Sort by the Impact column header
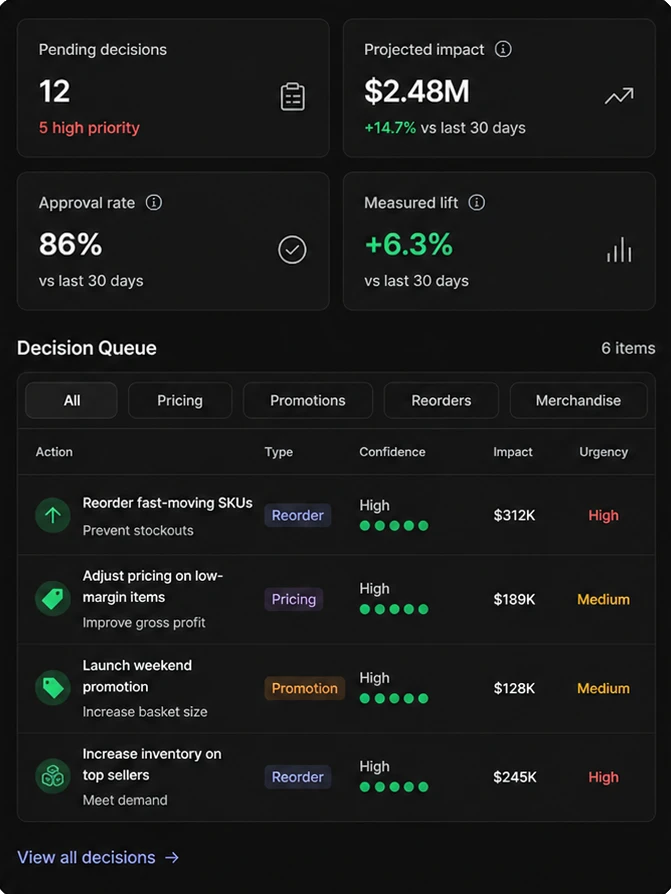 click(513, 452)
